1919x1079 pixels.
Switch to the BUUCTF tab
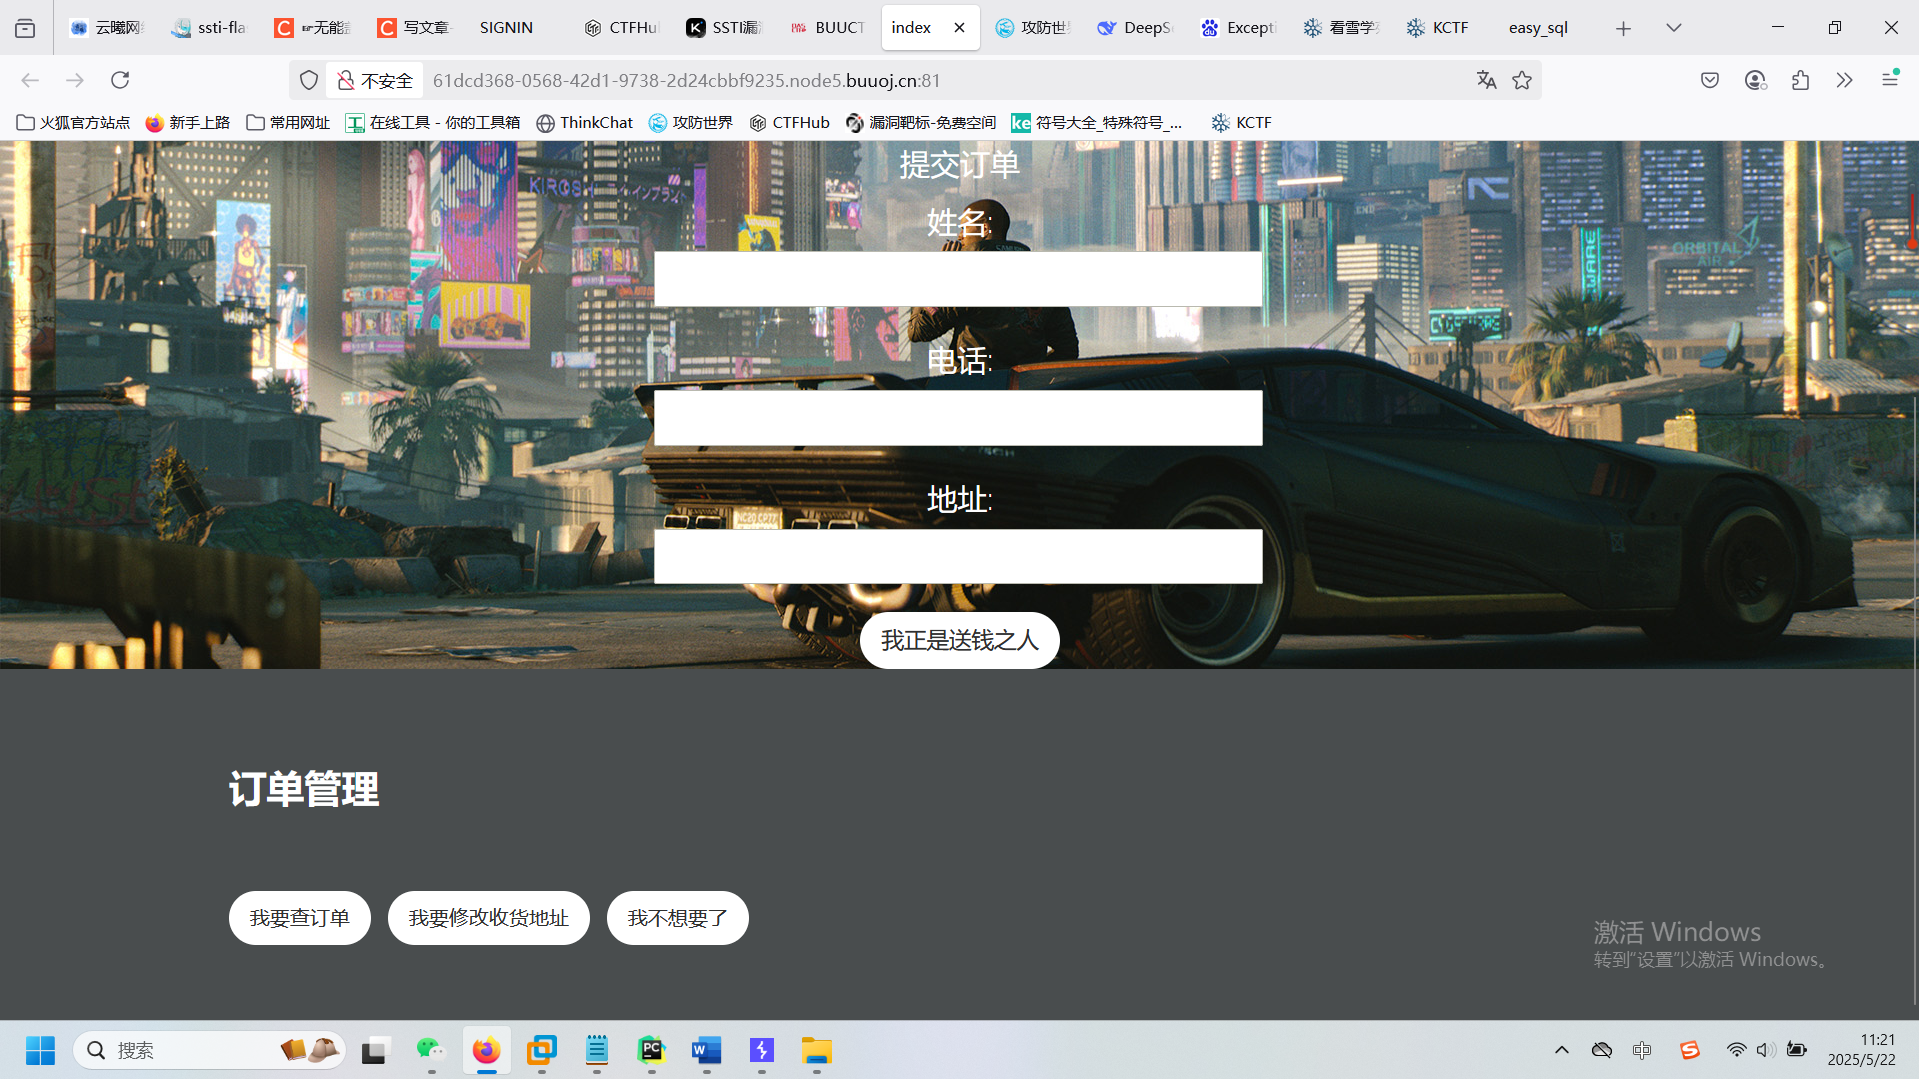[x=827, y=28]
